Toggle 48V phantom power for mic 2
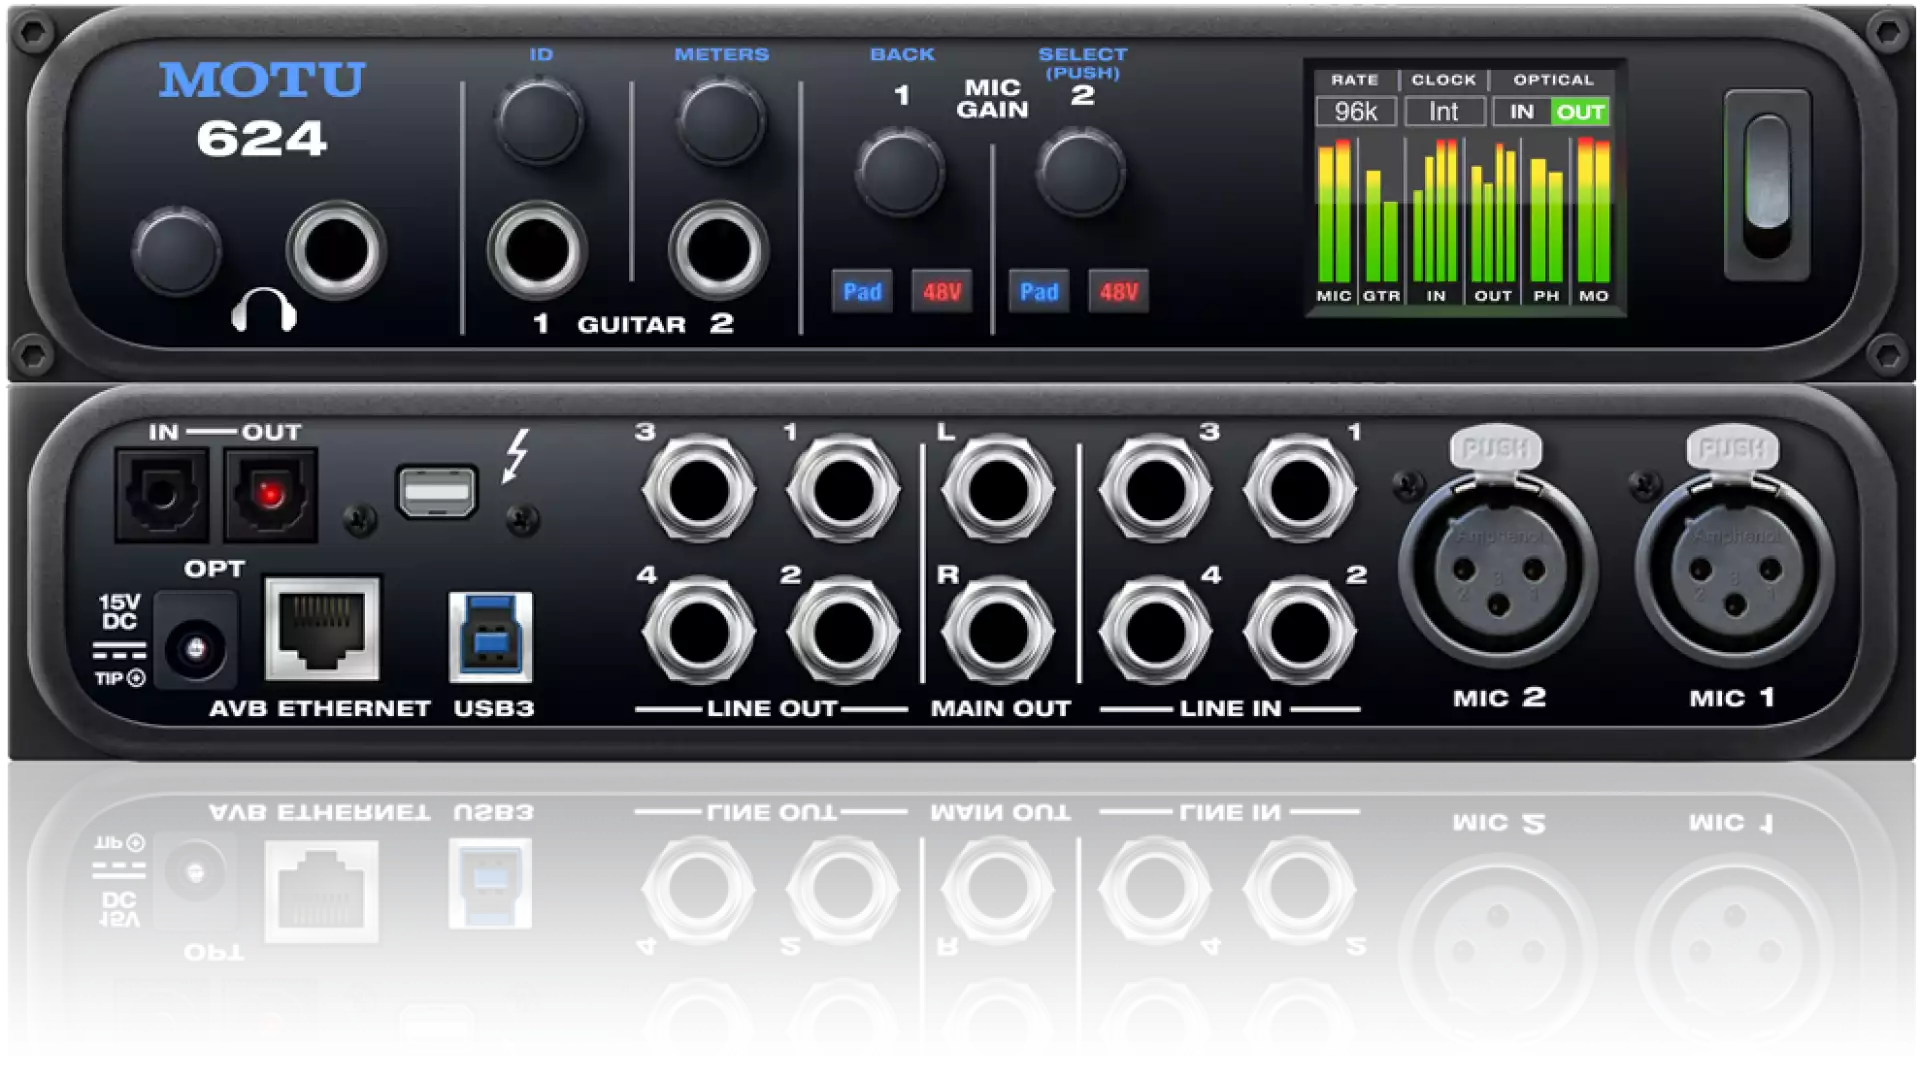Viewport: 1920px width, 1077px height. point(1118,292)
